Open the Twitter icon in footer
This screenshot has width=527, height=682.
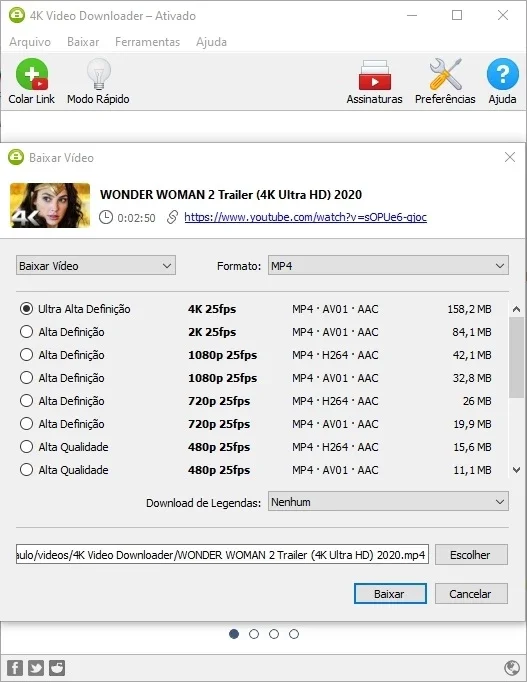click(x=36, y=668)
